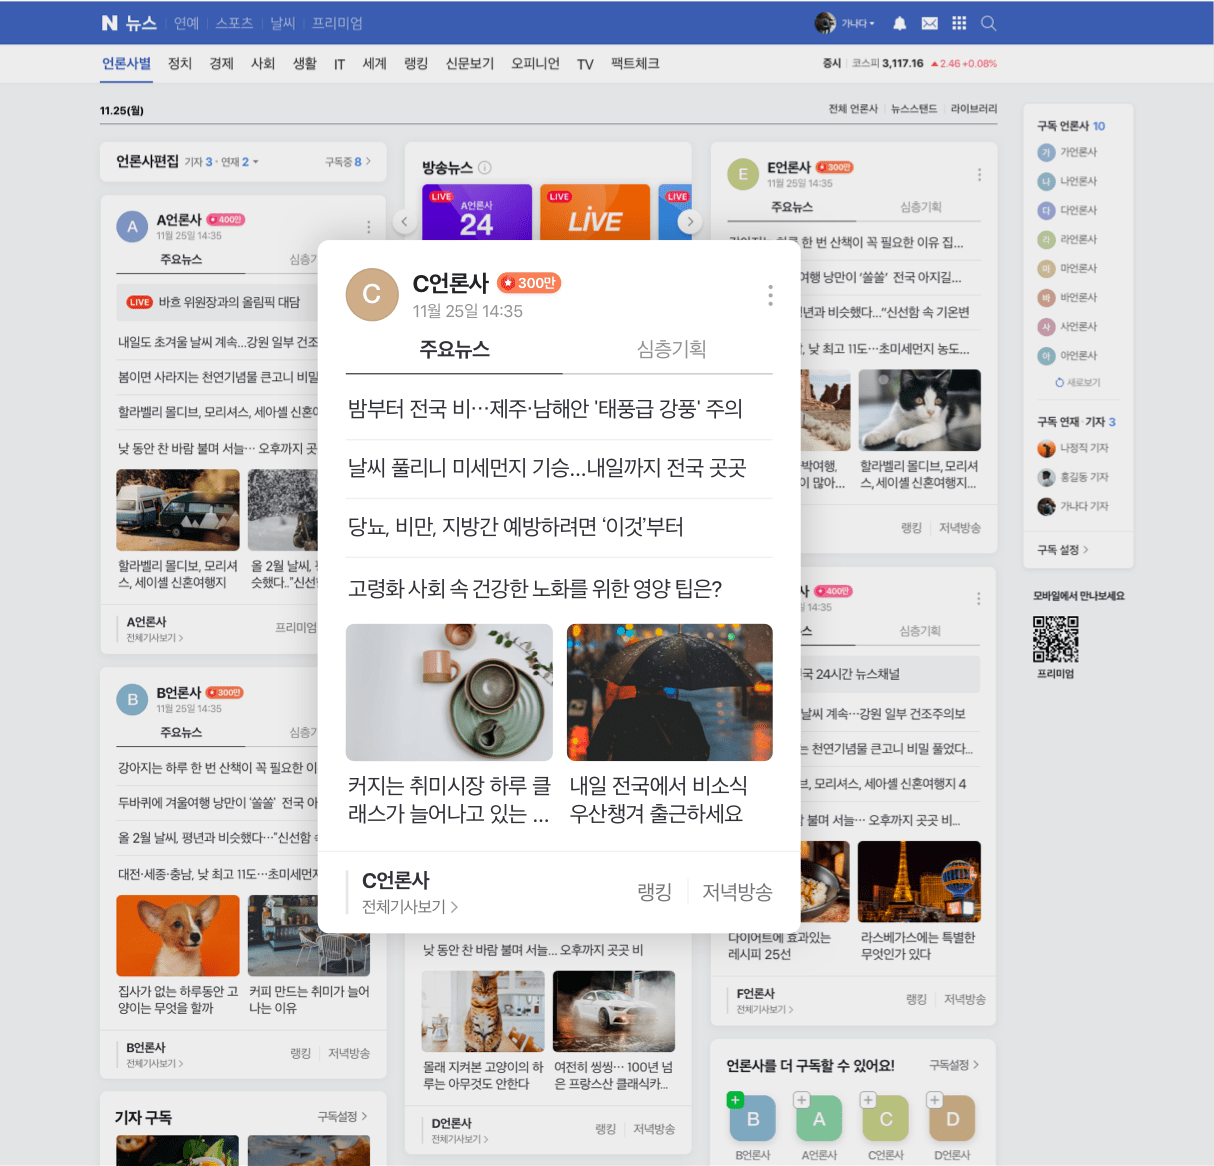Open the mail envelope icon in header
Image resolution: width=1214 pixels, height=1166 pixels.
click(x=929, y=23)
